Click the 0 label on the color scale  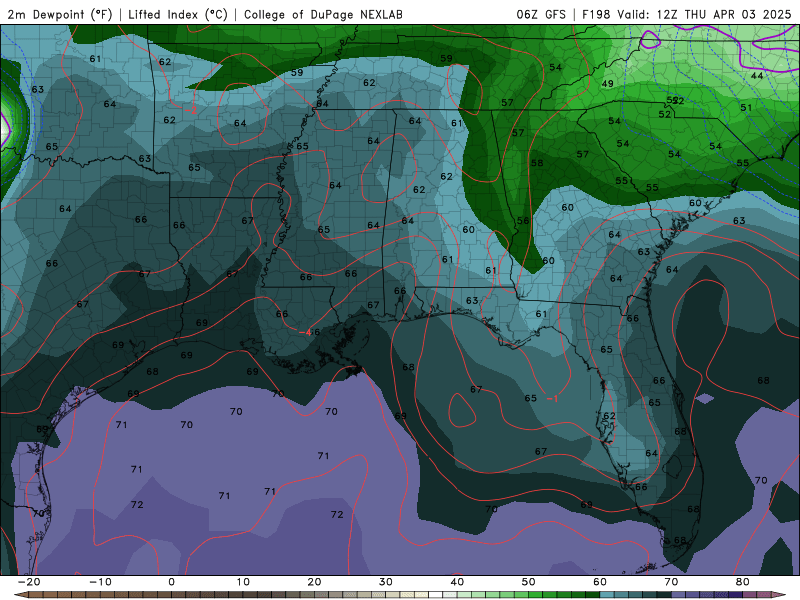pos(171,582)
